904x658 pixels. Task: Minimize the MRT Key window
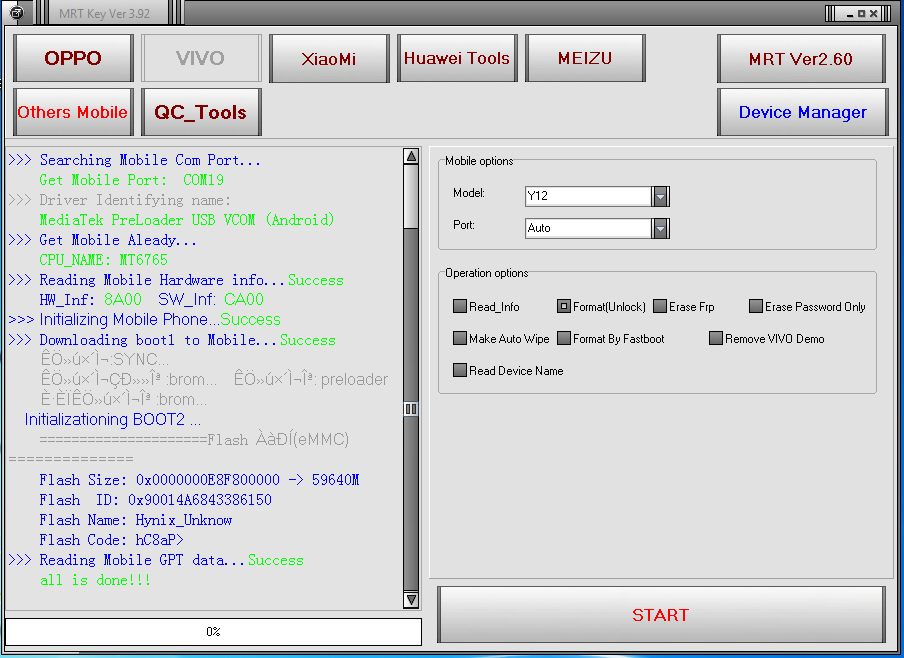tap(850, 14)
